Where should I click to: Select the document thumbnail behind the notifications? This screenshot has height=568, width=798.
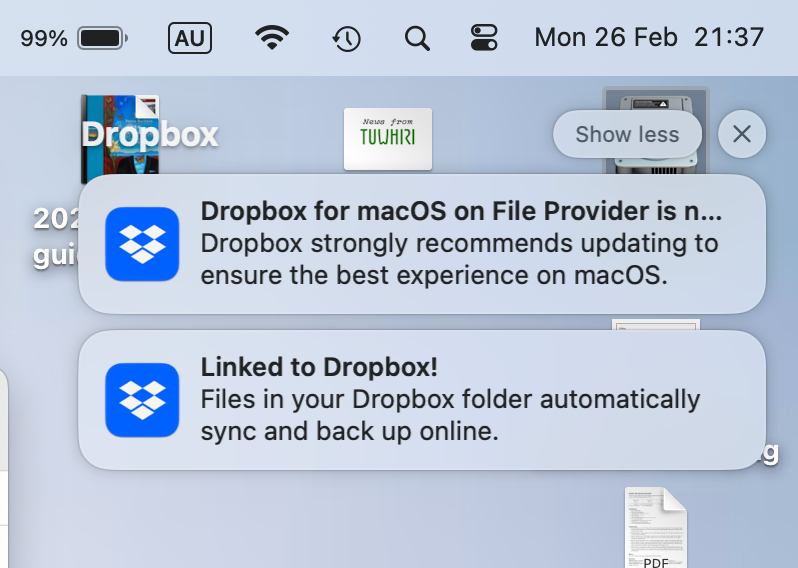pyautogui.click(x=656, y=325)
